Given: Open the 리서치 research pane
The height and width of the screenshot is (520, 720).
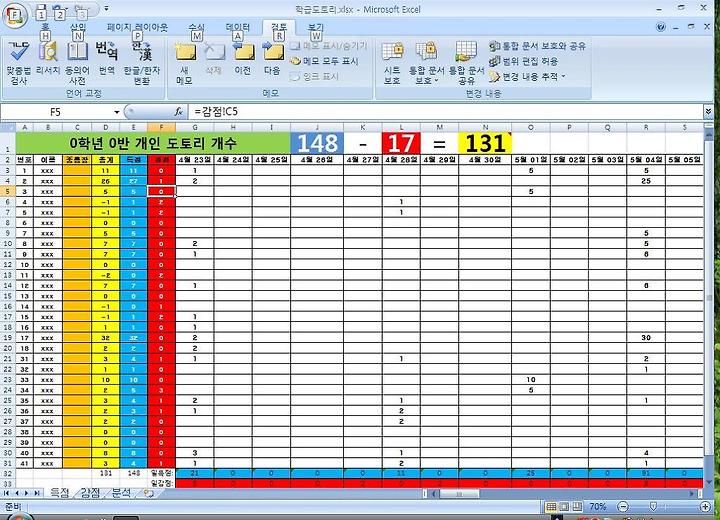Looking at the screenshot, I should 48,58.
